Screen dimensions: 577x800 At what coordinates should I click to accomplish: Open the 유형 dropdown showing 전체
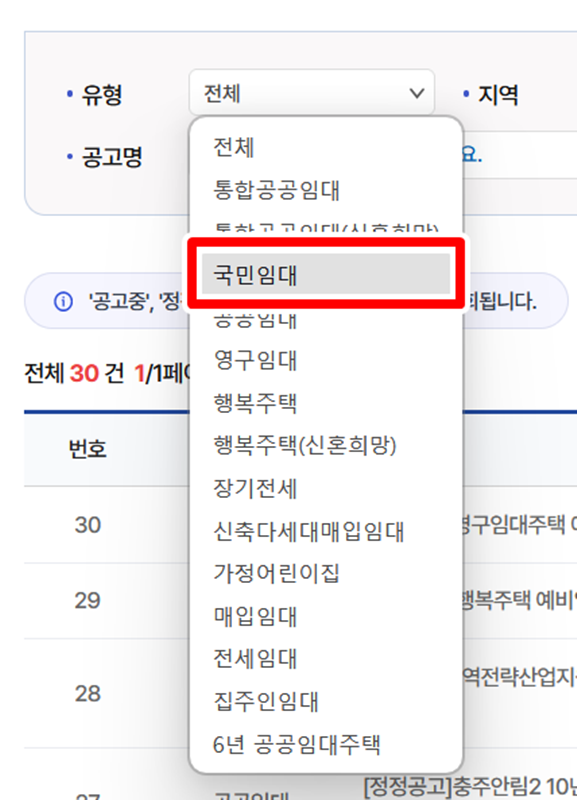click(311, 93)
